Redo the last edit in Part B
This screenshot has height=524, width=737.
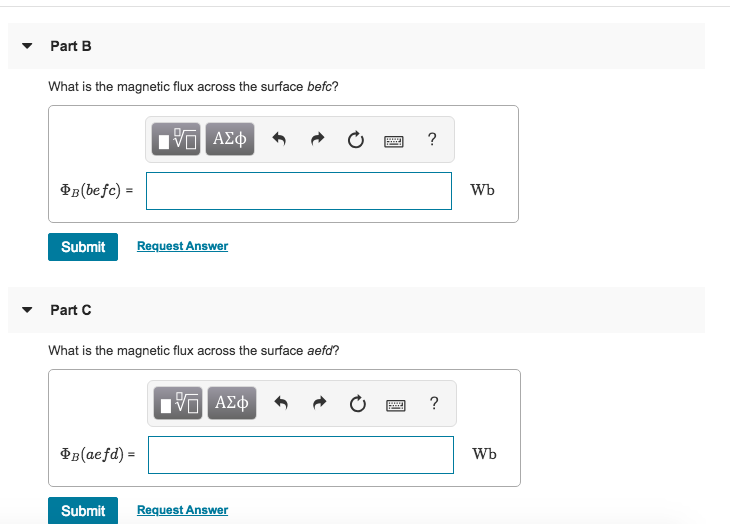click(318, 139)
